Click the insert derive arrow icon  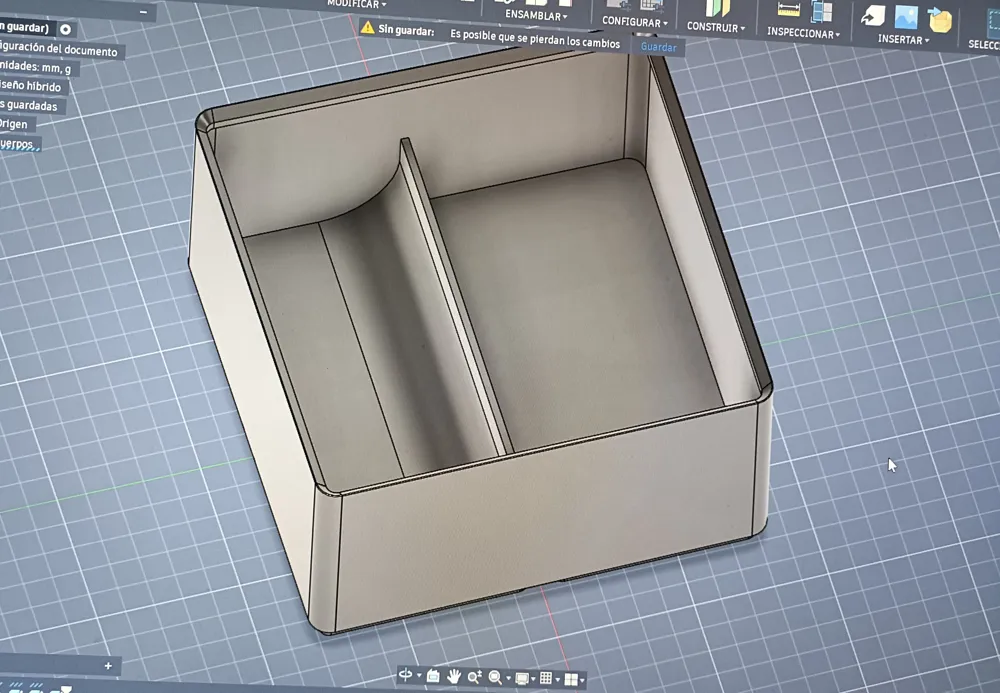(872, 16)
